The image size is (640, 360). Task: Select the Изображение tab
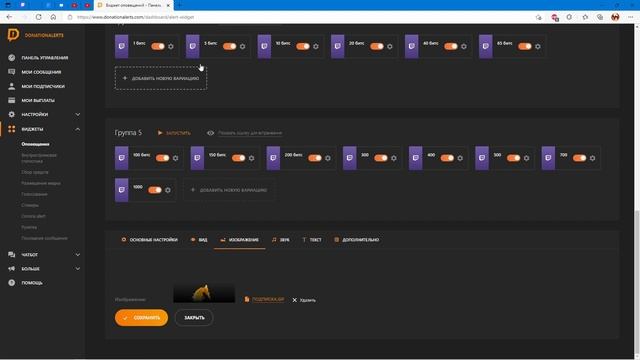(240, 240)
